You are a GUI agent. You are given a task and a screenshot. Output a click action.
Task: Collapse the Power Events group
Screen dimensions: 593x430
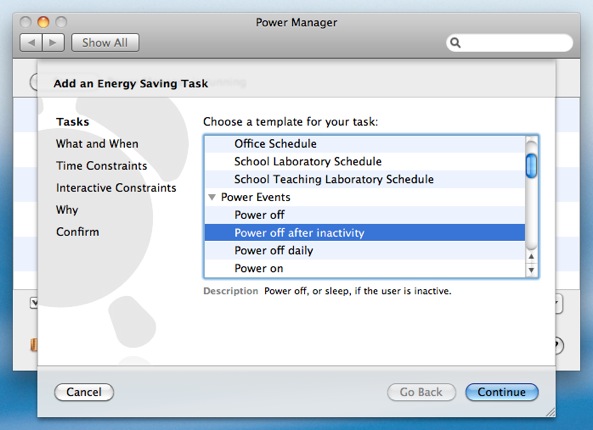(212, 197)
